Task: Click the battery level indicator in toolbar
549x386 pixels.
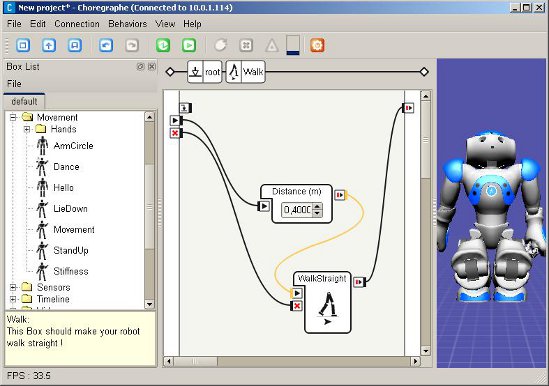Action: pos(293,45)
